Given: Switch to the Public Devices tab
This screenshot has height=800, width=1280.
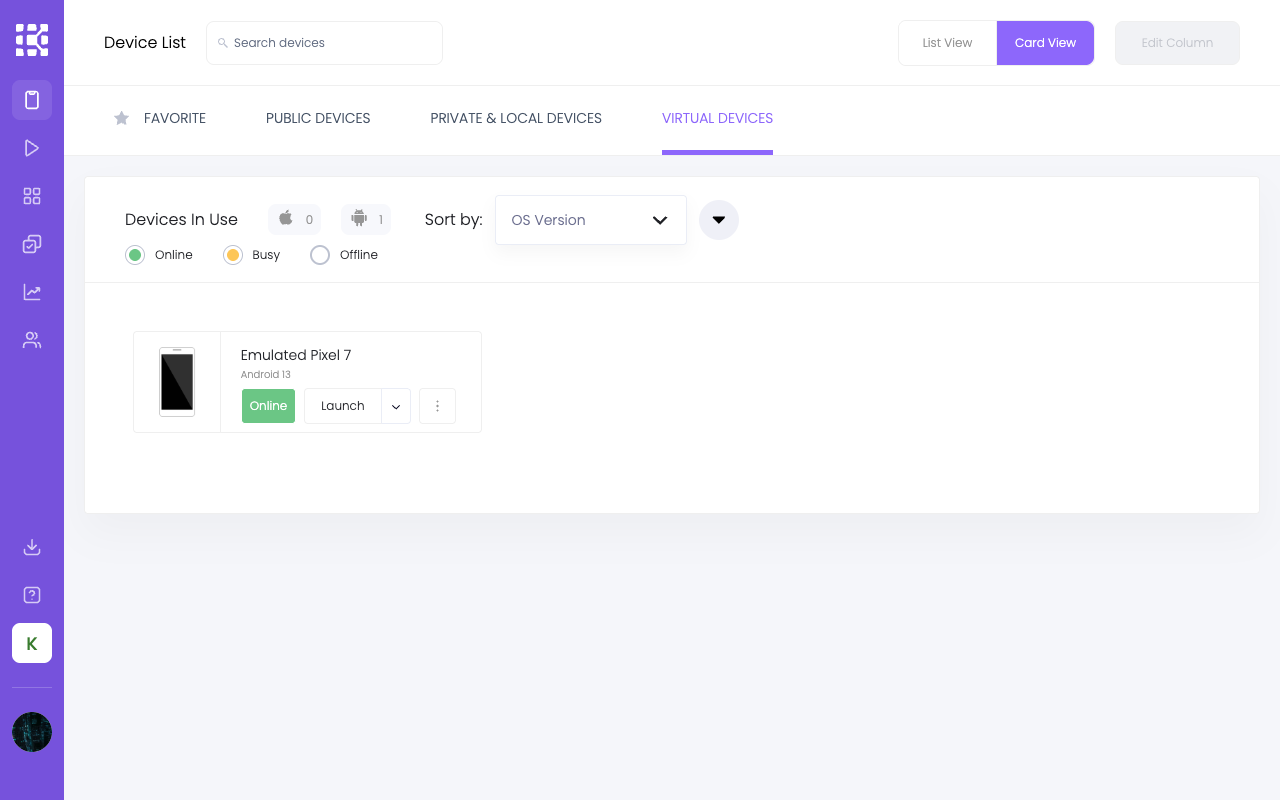Looking at the screenshot, I should pos(318,118).
